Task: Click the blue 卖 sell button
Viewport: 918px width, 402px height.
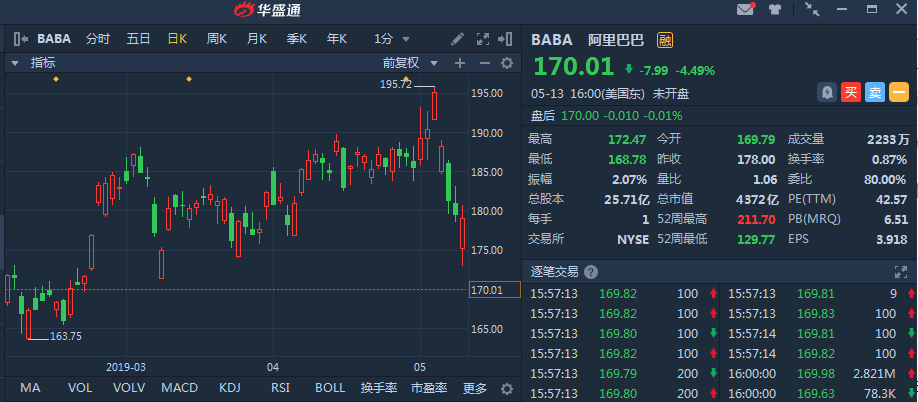Action: pyautogui.click(x=874, y=92)
